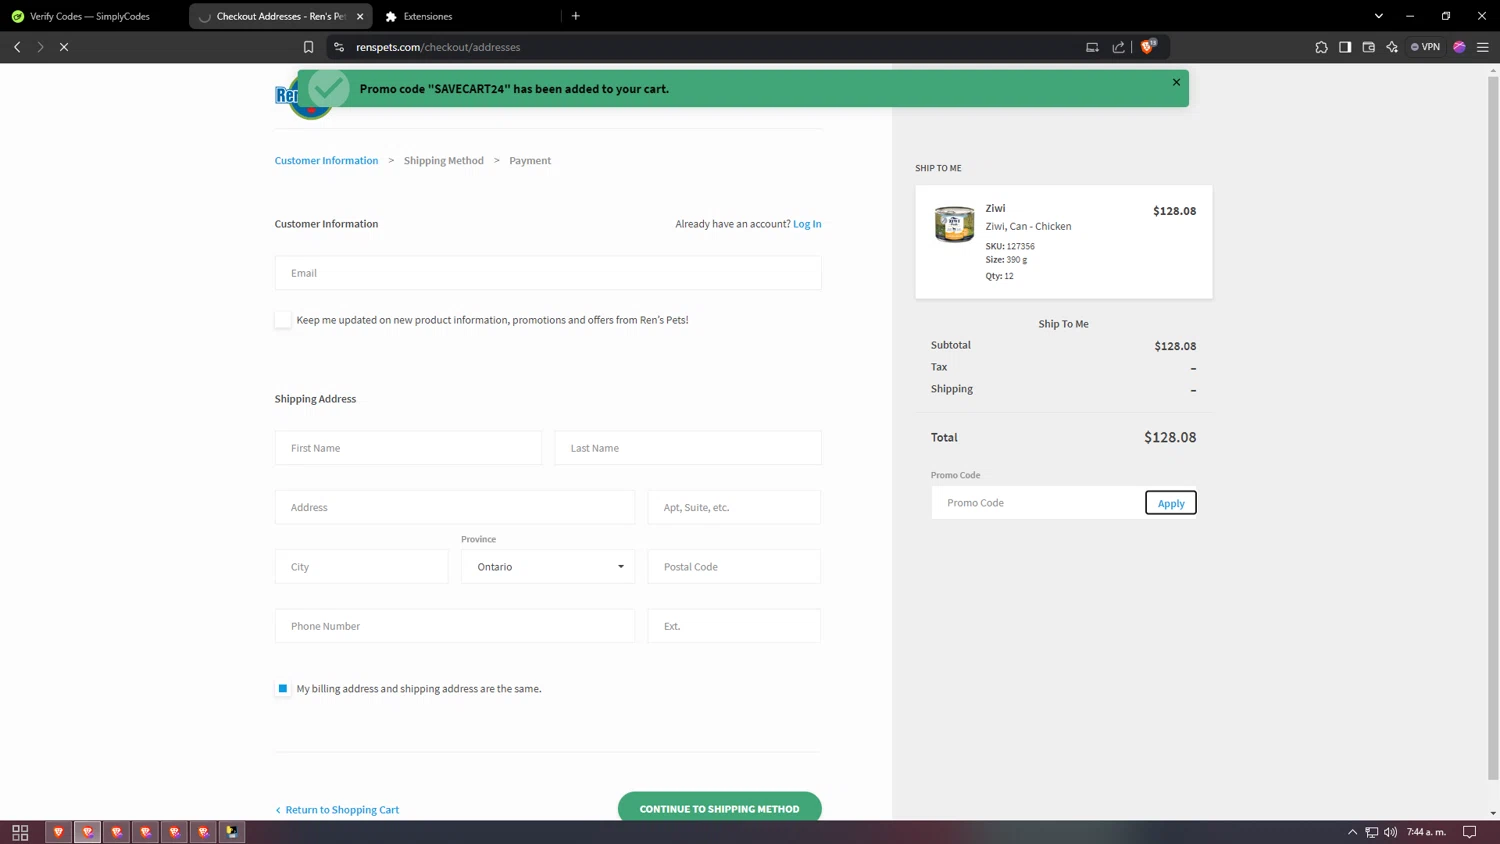Viewport: 1500px width, 844px height.
Task: Focus the Phone Number field
Action: pos(455,626)
